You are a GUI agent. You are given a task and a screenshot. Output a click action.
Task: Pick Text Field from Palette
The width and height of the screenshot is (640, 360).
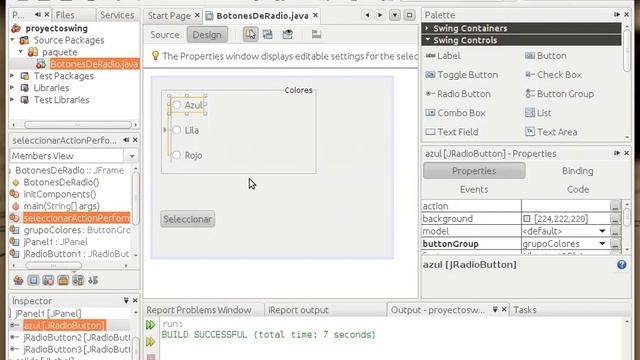tap(452, 132)
